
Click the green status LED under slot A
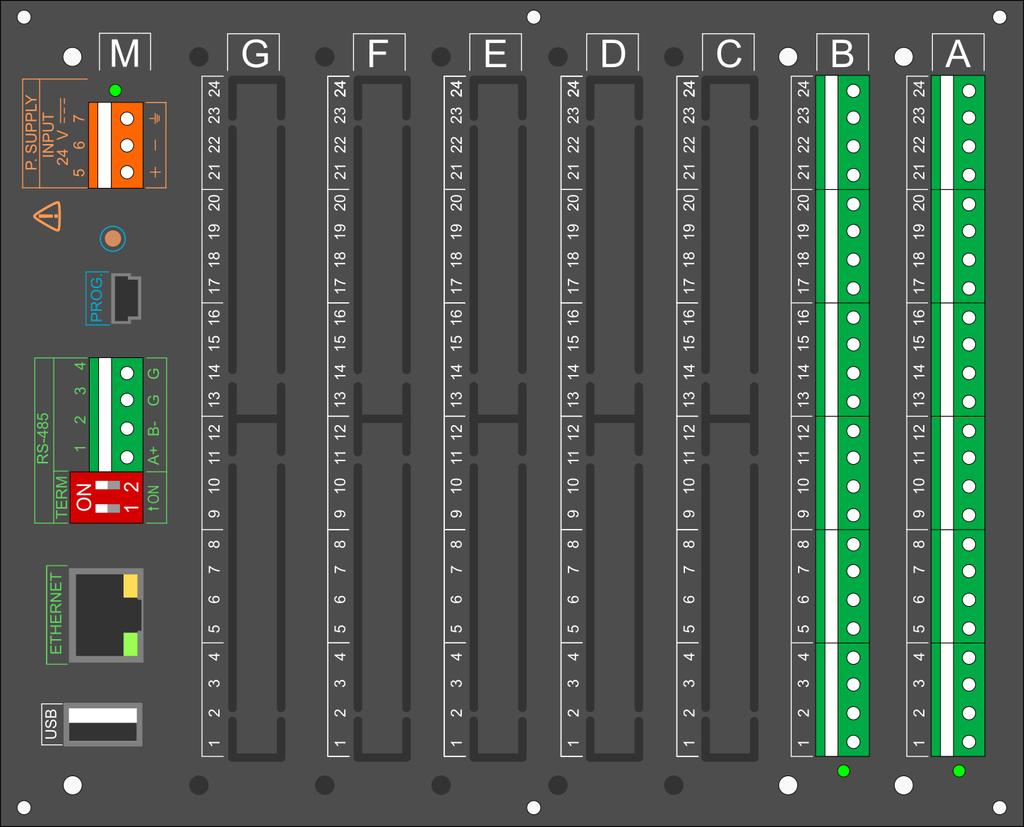click(959, 771)
